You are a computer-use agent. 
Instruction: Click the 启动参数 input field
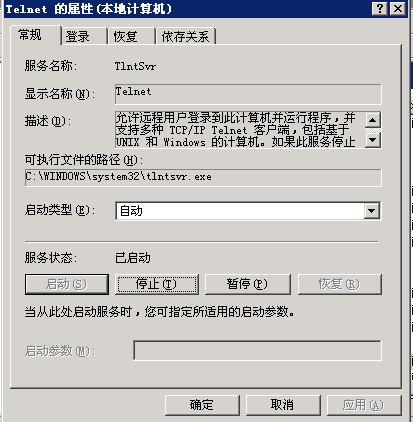coord(257,350)
